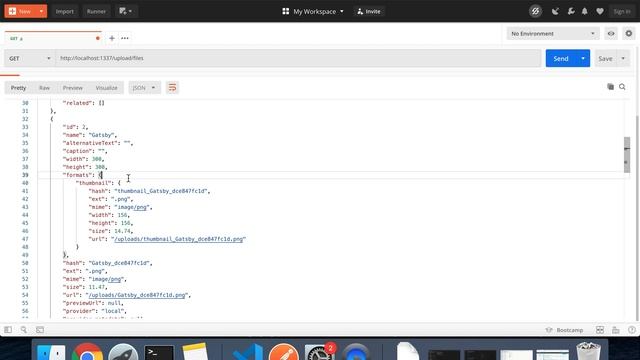Follow the /uploads/thumbnail_Gatsby_dce847fc1d.png link
The image size is (640, 360).
coord(179,239)
